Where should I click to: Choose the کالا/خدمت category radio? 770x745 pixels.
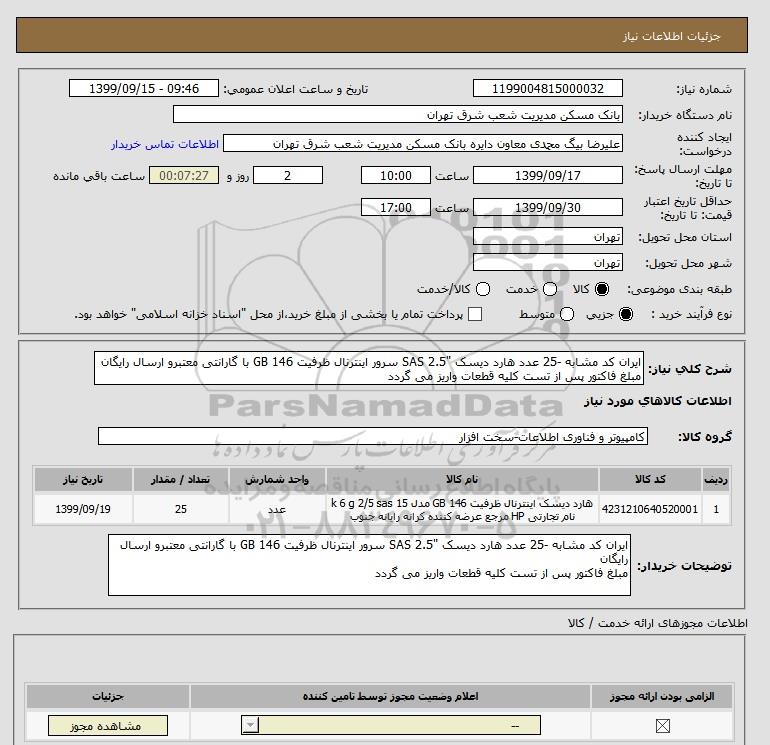click(x=483, y=289)
